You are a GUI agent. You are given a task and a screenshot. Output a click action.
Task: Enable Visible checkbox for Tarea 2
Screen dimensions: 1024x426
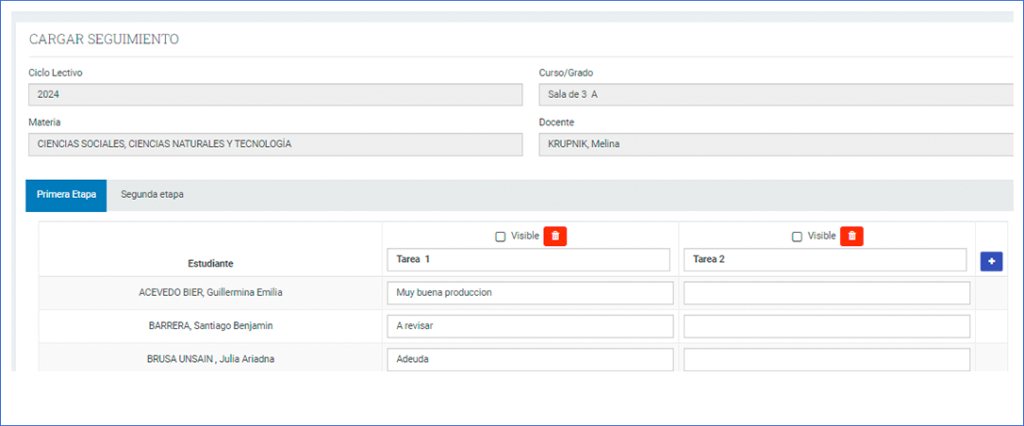point(797,237)
